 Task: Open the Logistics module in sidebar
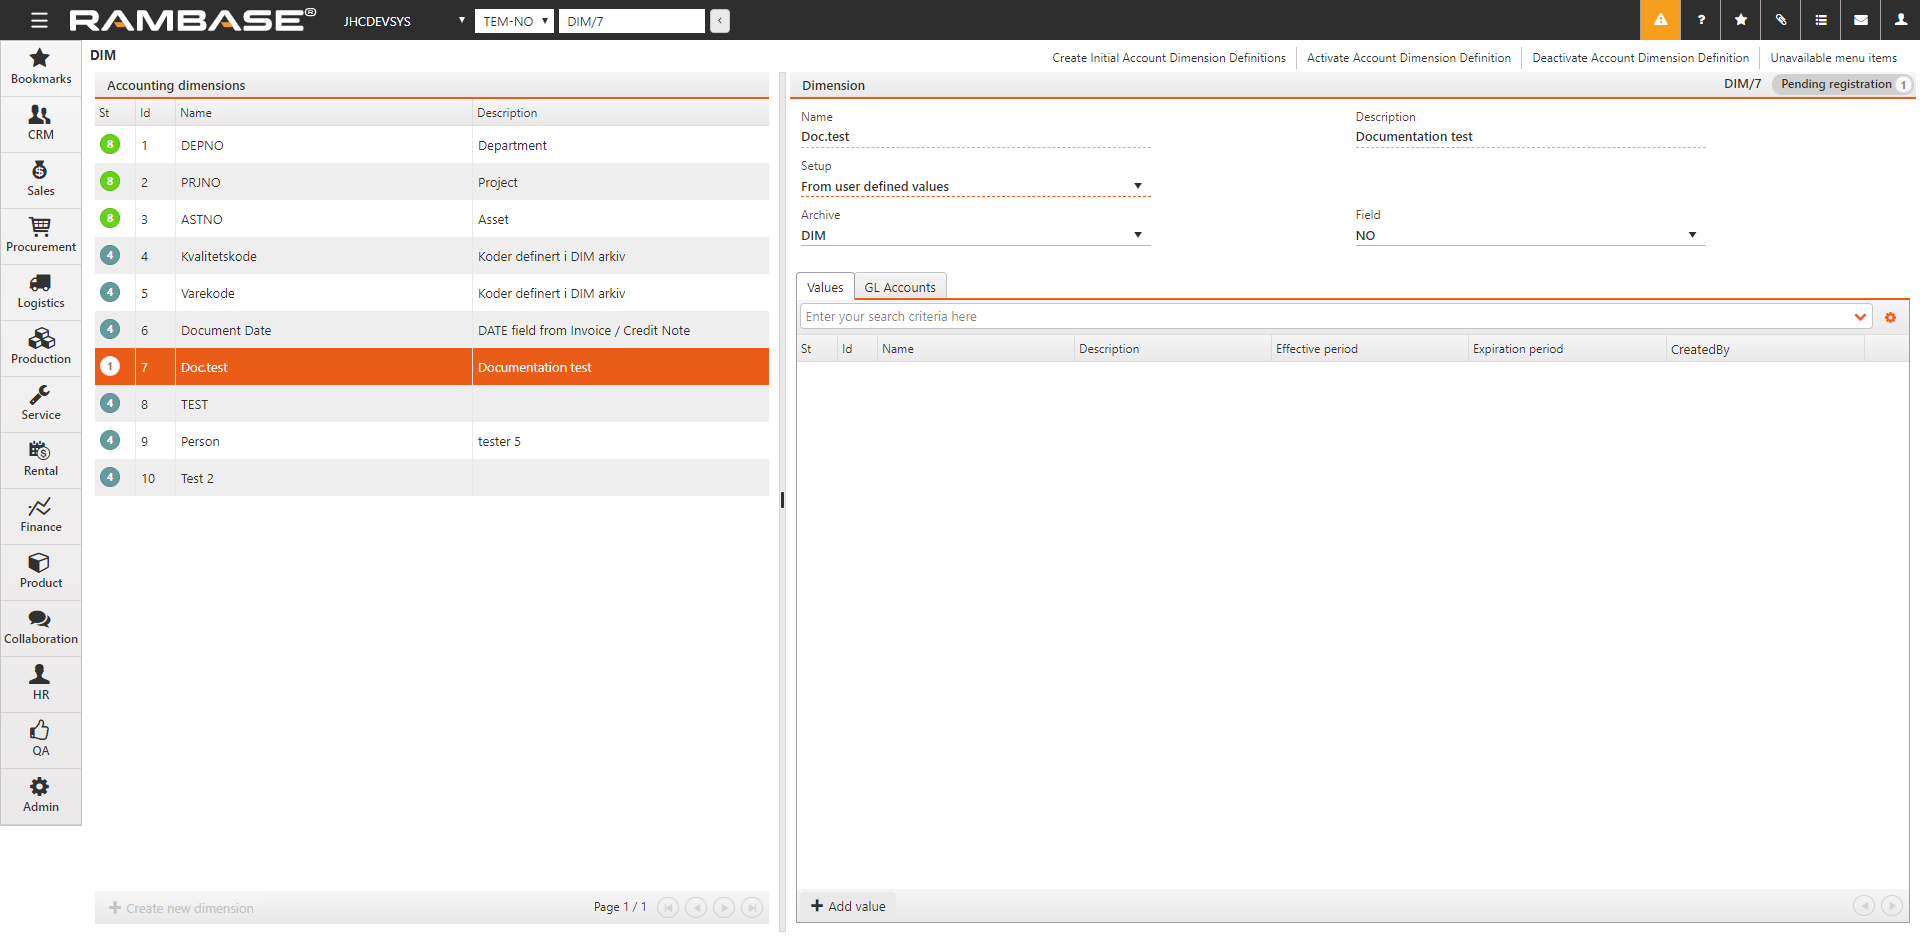click(41, 291)
